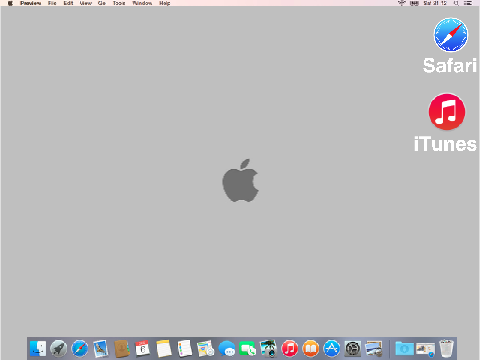The width and height of the screenshot is (480, 360).
Task: Open Contacts book icon in Dock
Action: (122, 349)
